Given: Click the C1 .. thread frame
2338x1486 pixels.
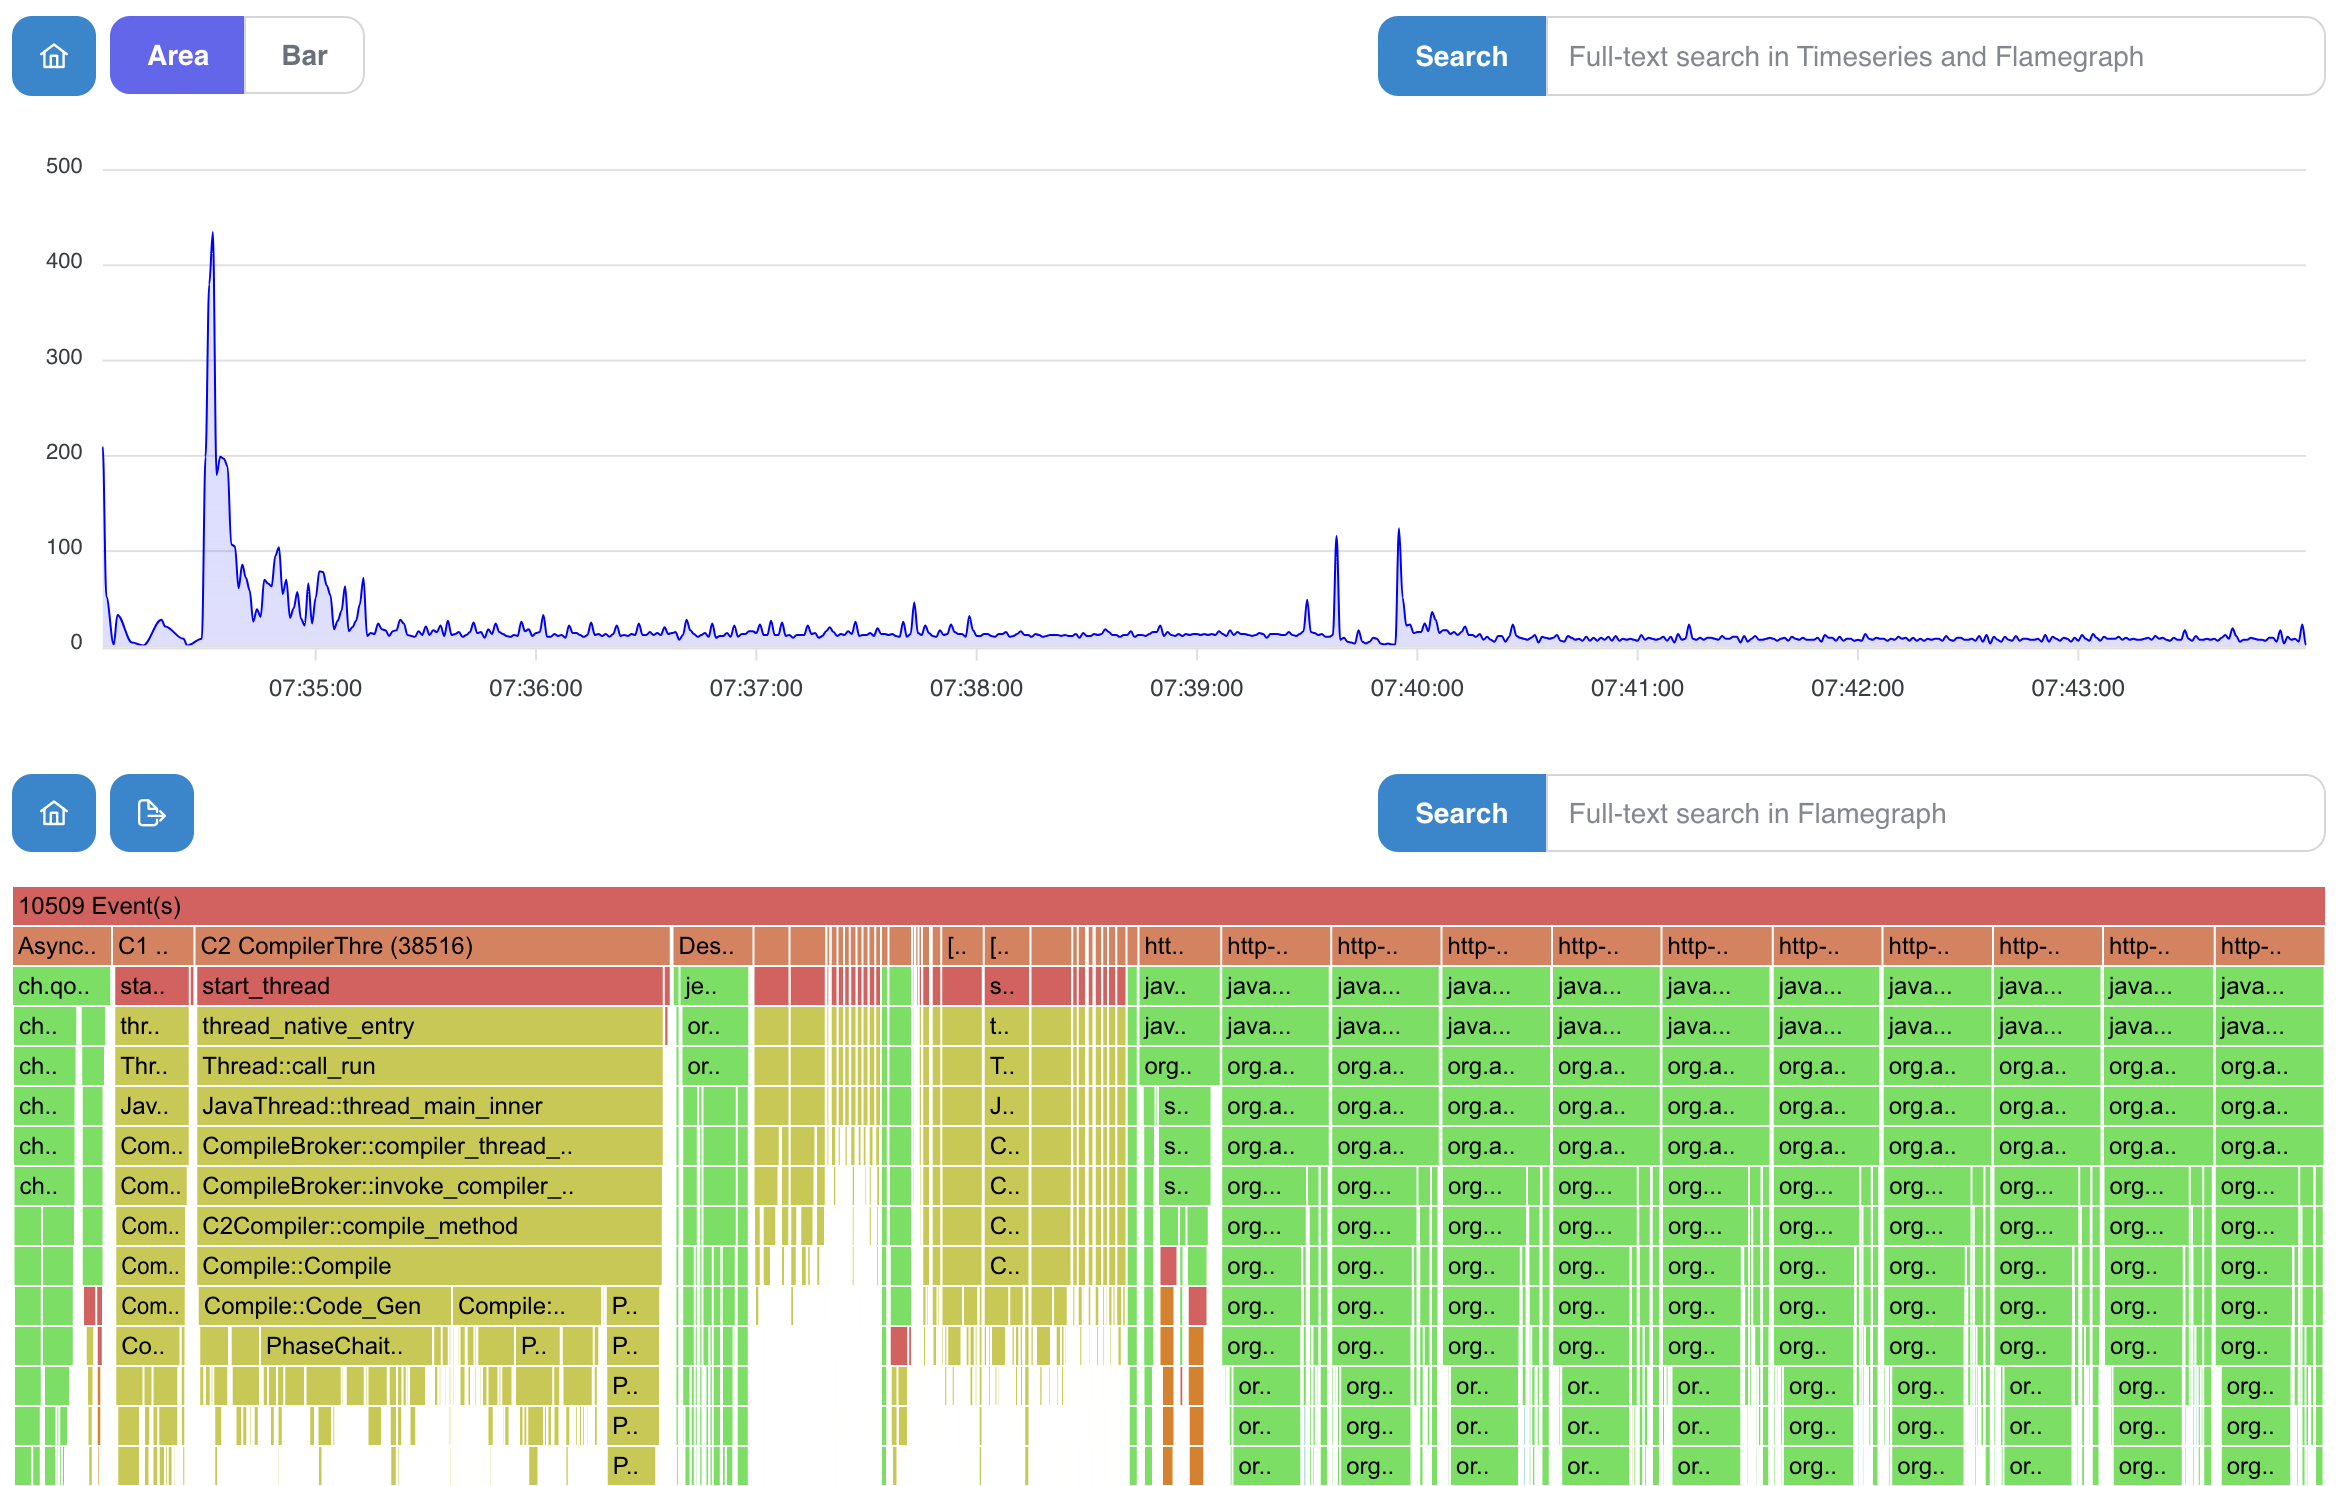Looking at the screenshot, I should coord(152,946).
